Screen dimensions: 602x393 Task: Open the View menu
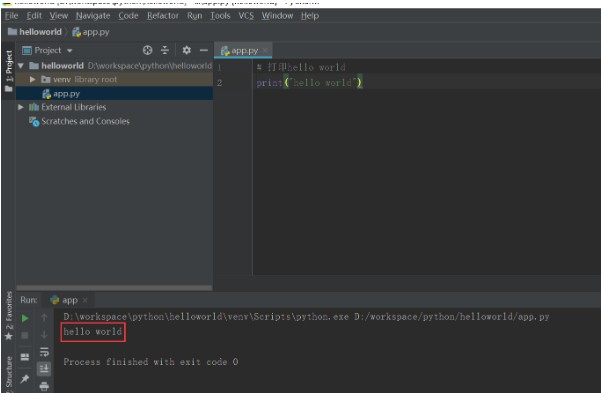58,16
